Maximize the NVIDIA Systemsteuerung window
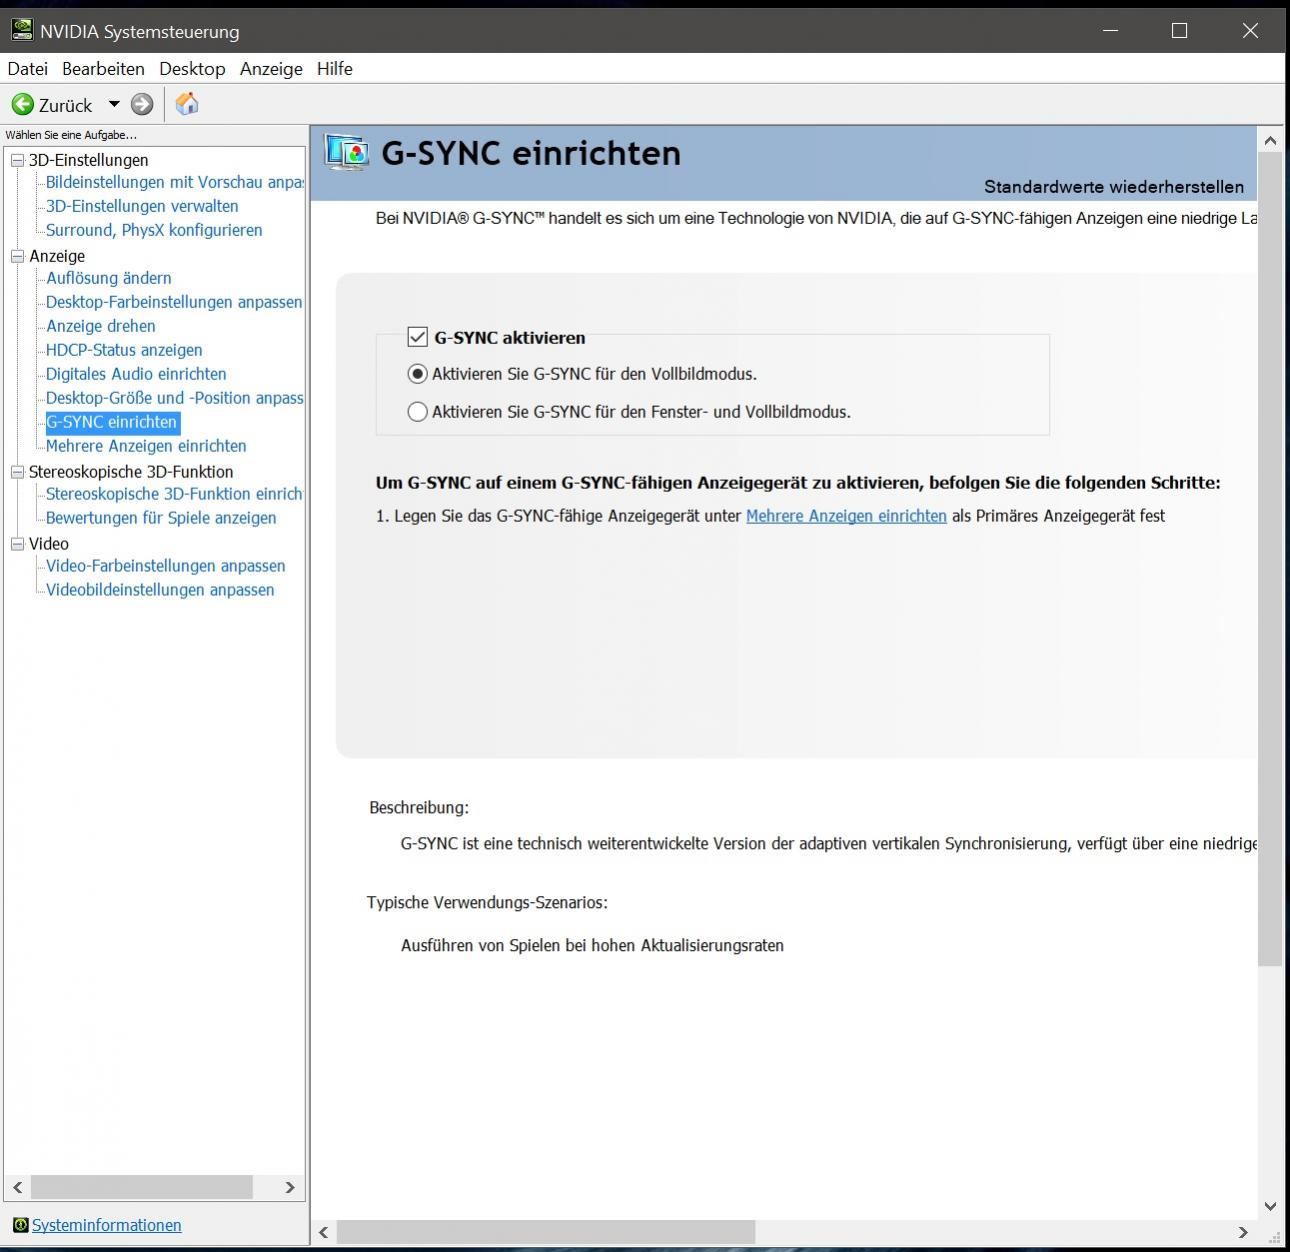 point(1179,30)
